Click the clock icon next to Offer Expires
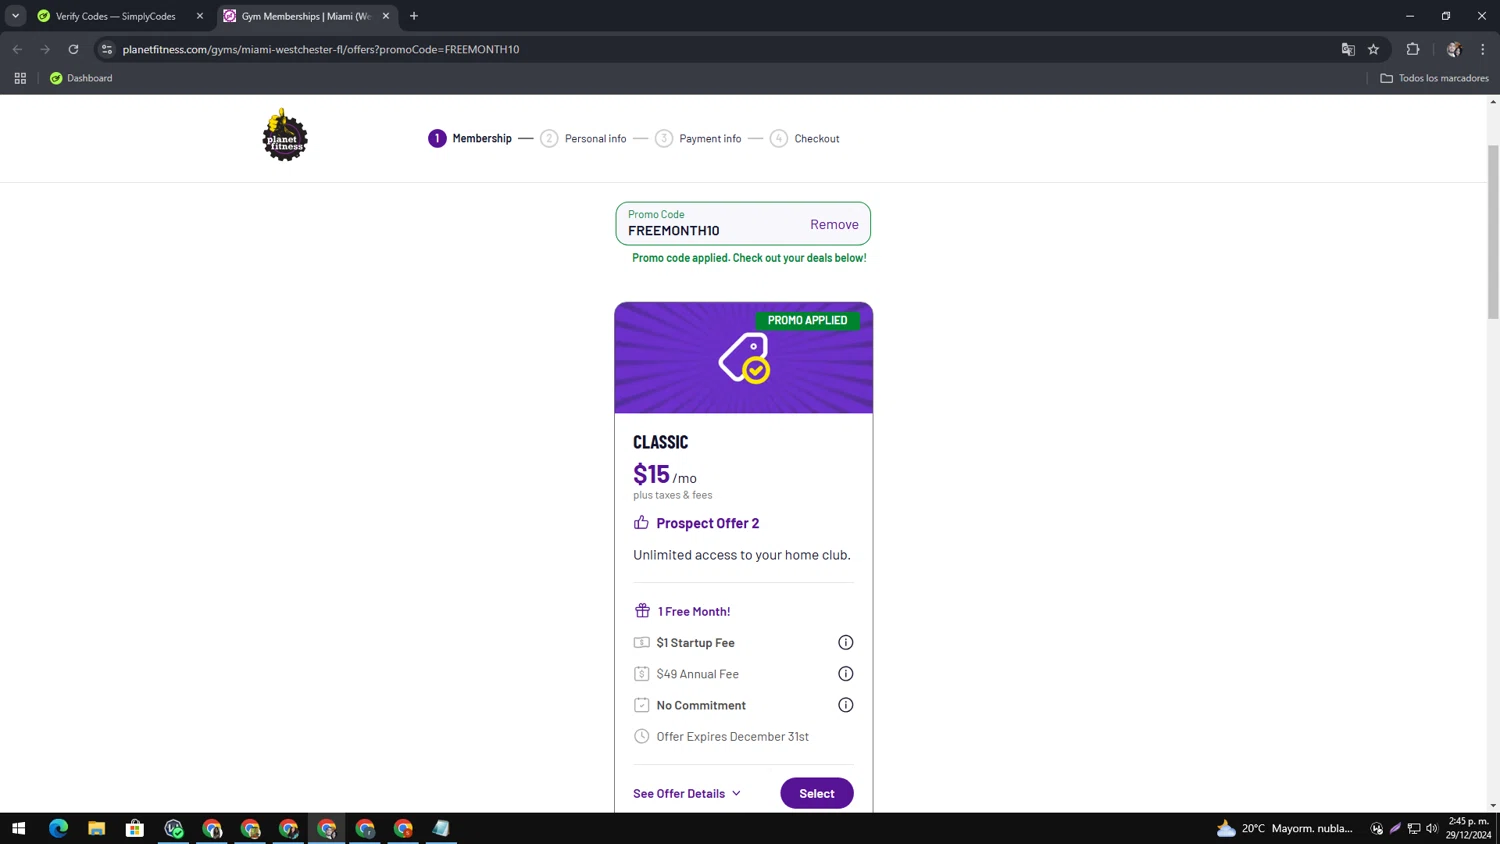Screen dimensions: 1500x844 tap(641, 736)
